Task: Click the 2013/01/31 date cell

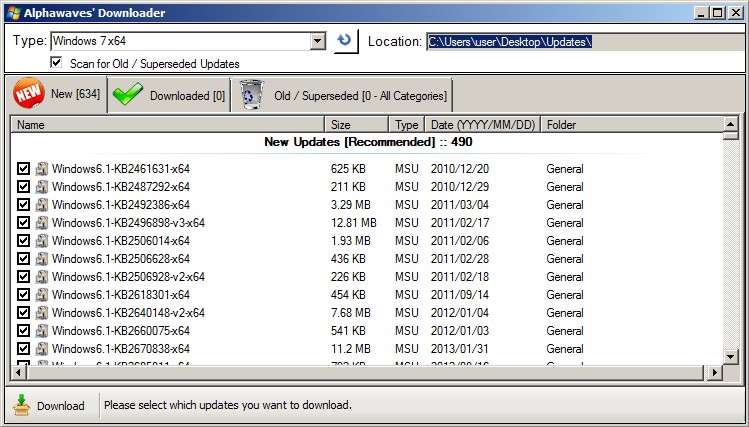Action: (x=460, y=349)
